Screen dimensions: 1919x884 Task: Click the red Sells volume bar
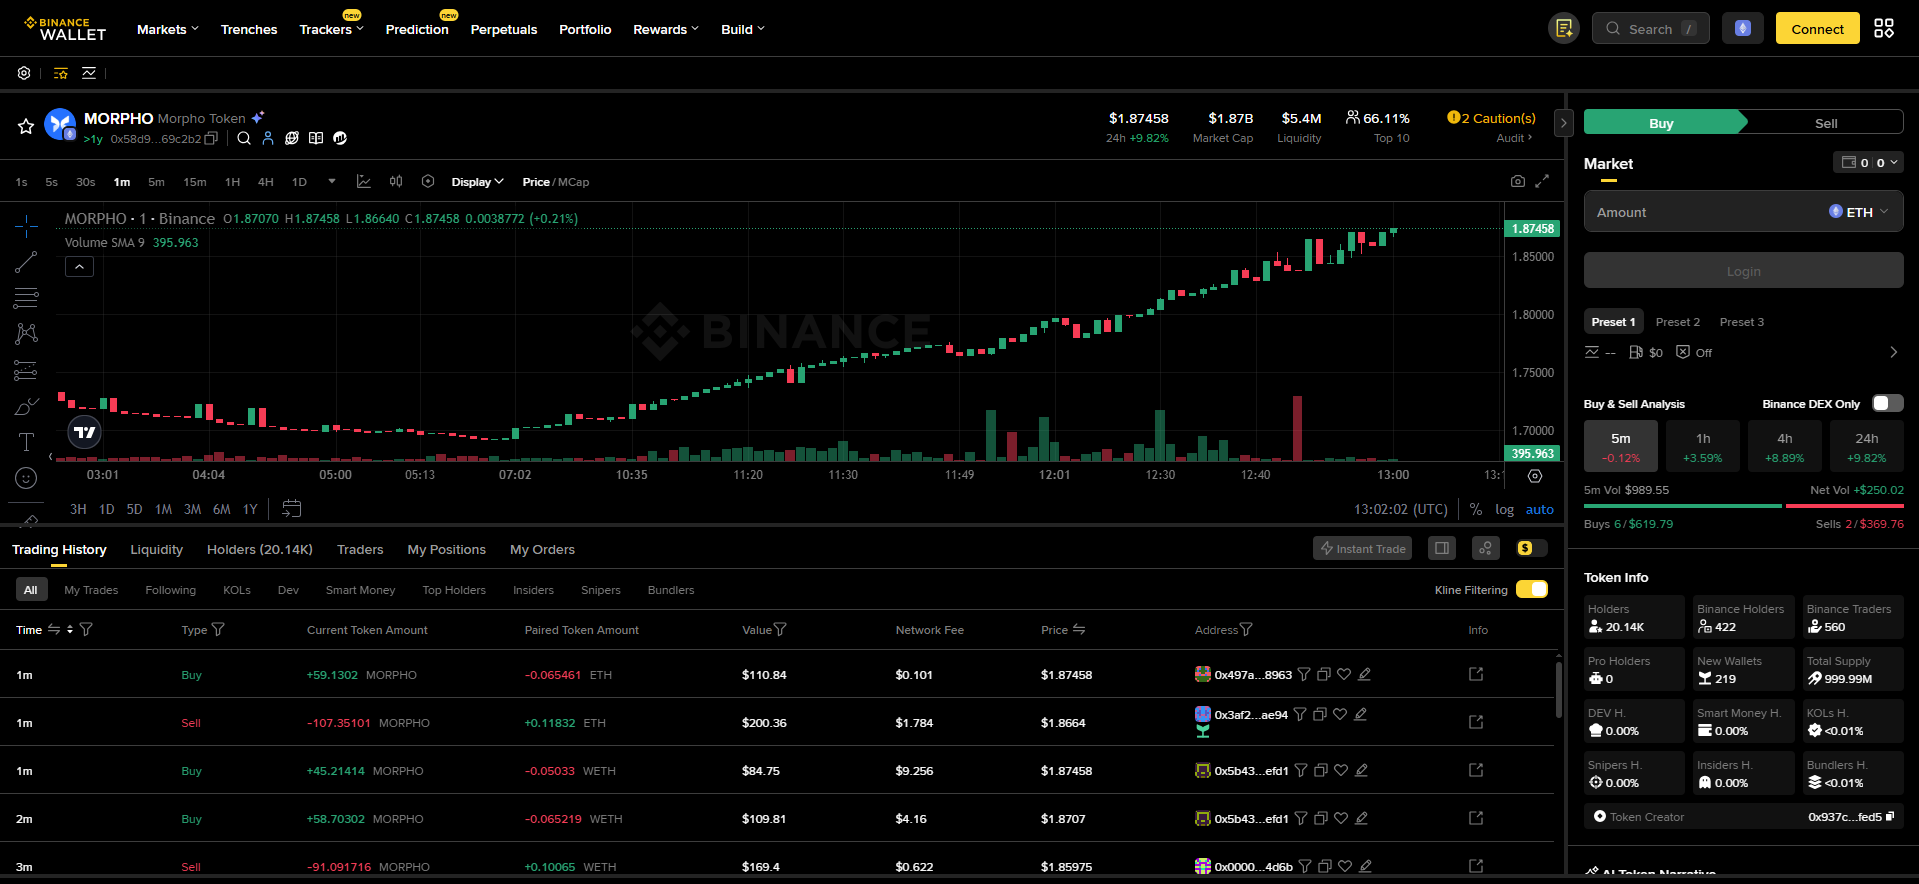coord(1844,506)
